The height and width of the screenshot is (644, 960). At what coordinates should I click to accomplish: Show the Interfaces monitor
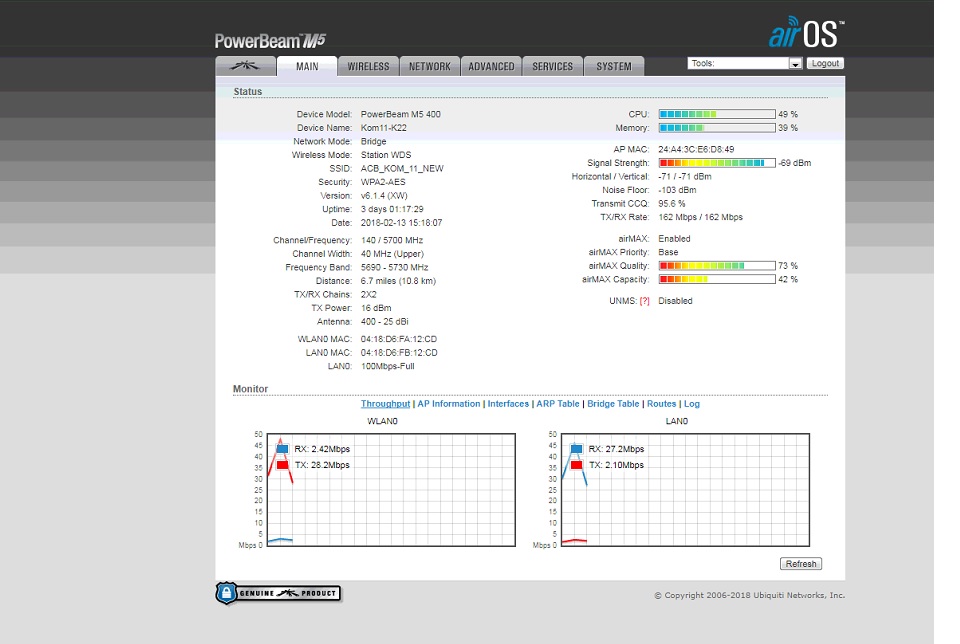pyautogui.click(x=508, y=404)
